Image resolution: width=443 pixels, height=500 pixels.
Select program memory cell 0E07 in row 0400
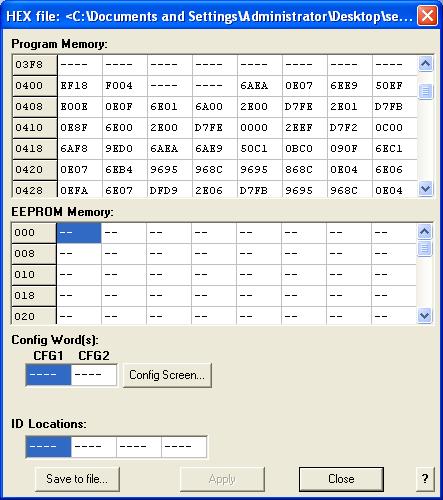305,86
